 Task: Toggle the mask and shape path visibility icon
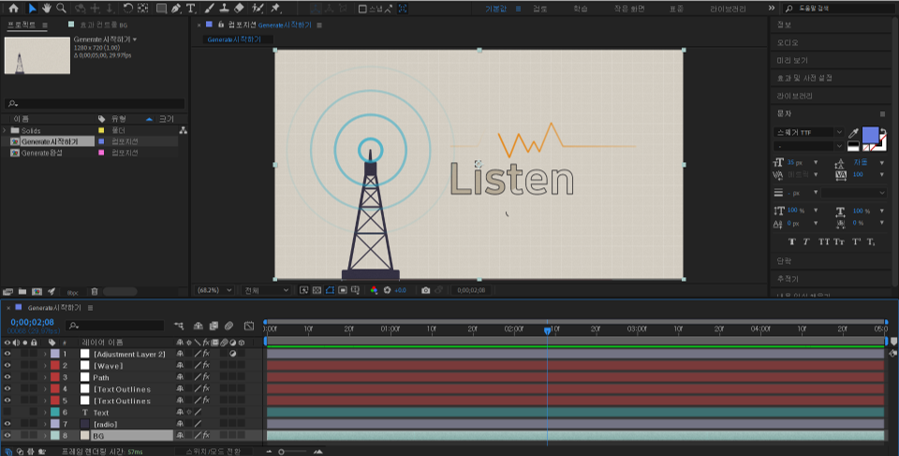pos(330,290)
